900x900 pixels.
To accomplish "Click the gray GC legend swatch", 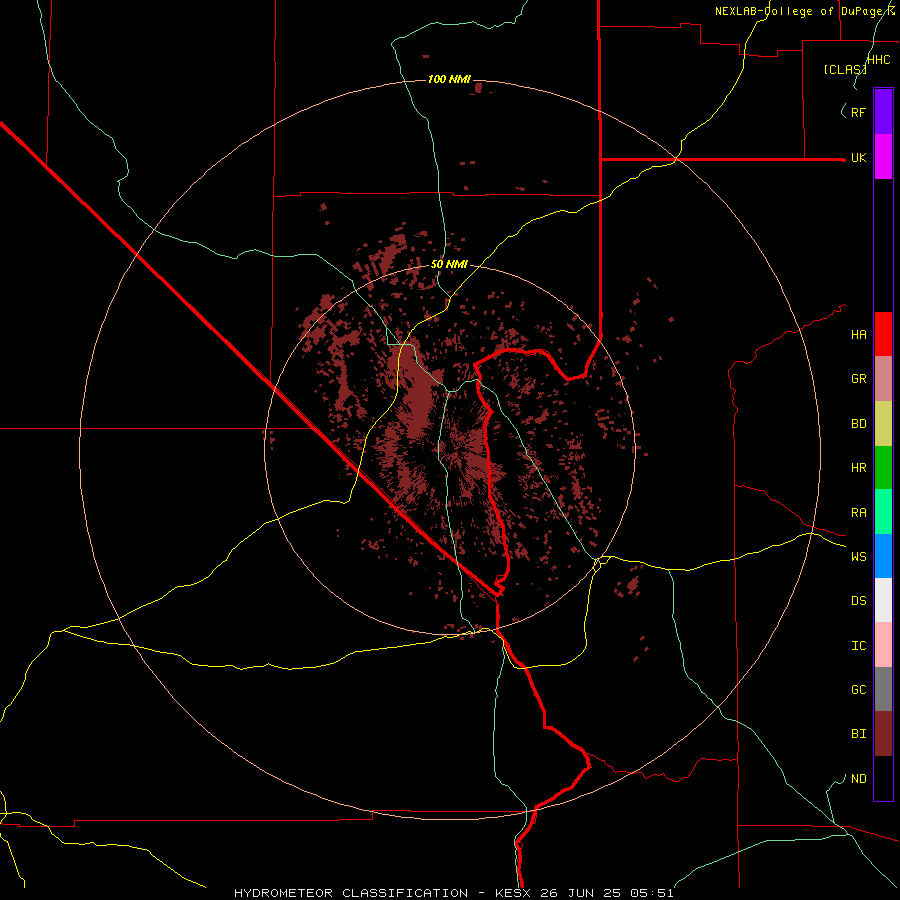I will 883,689.
